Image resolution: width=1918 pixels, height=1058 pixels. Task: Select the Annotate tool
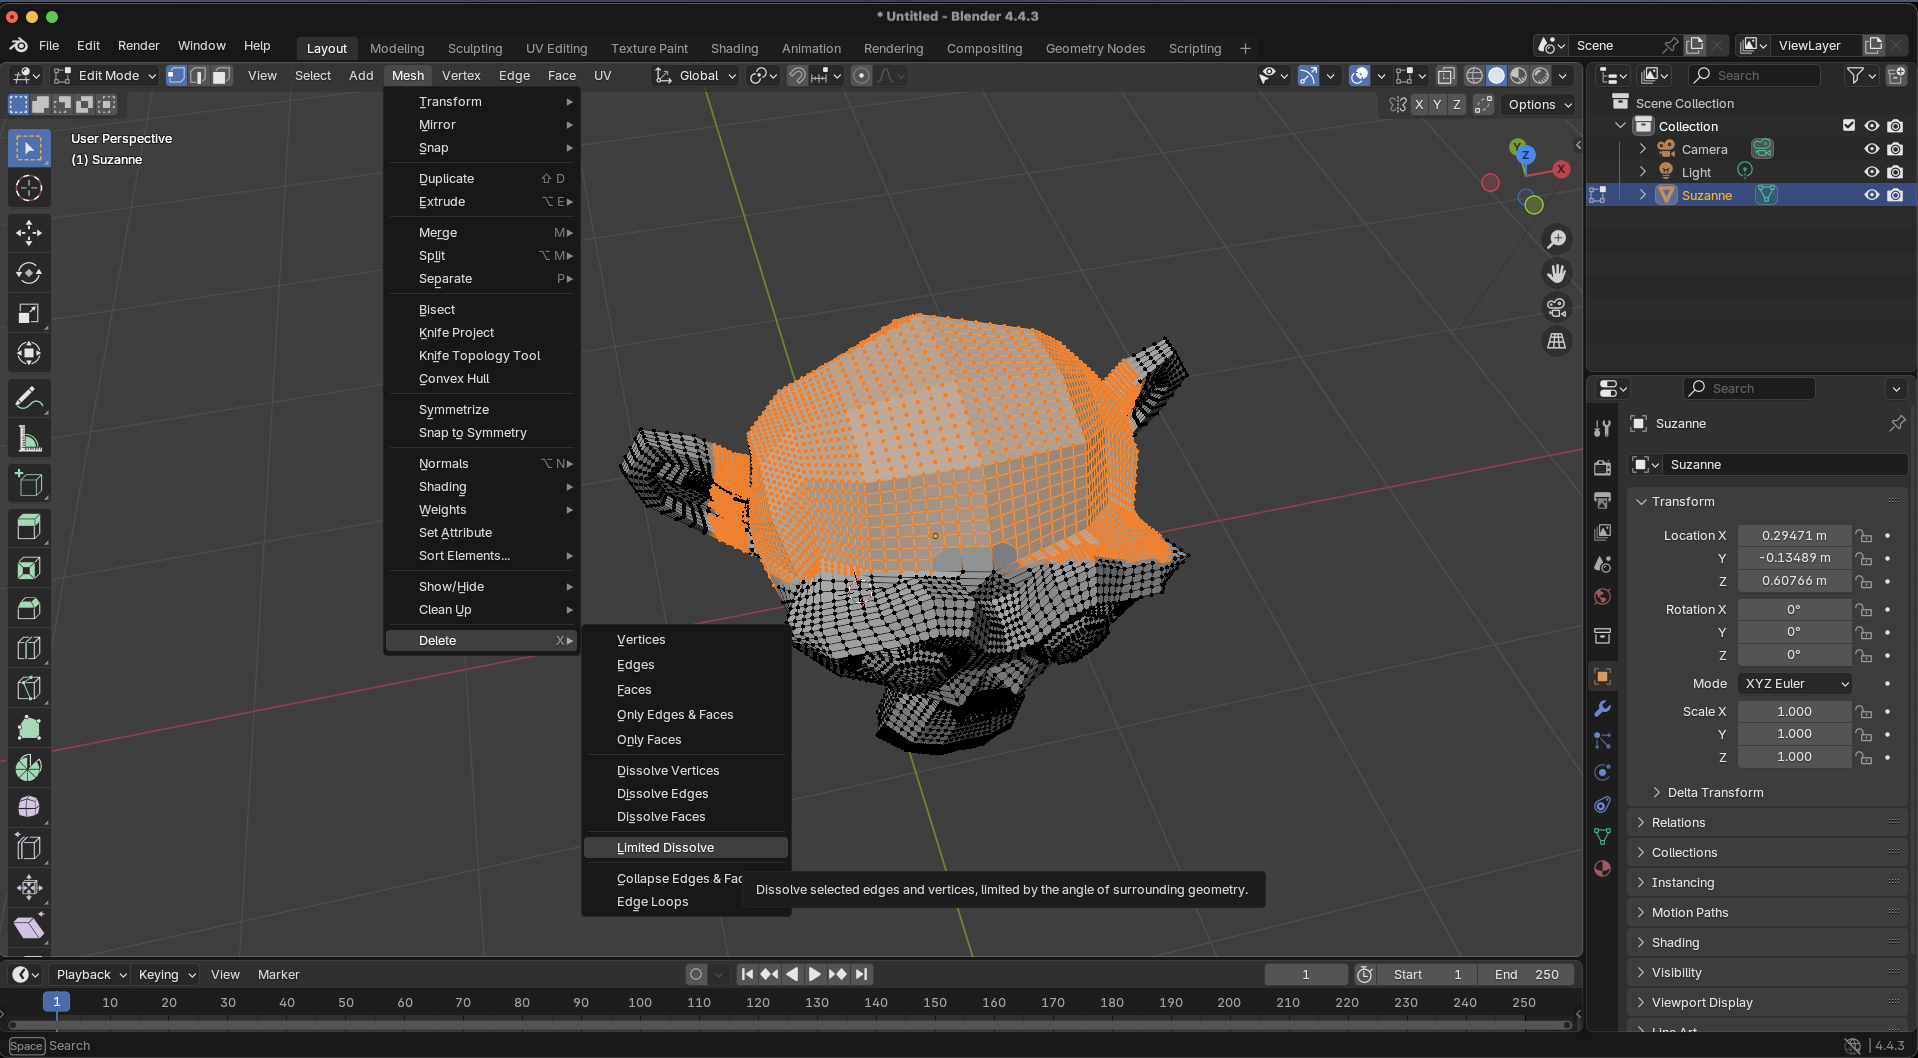tap(29, 399)
